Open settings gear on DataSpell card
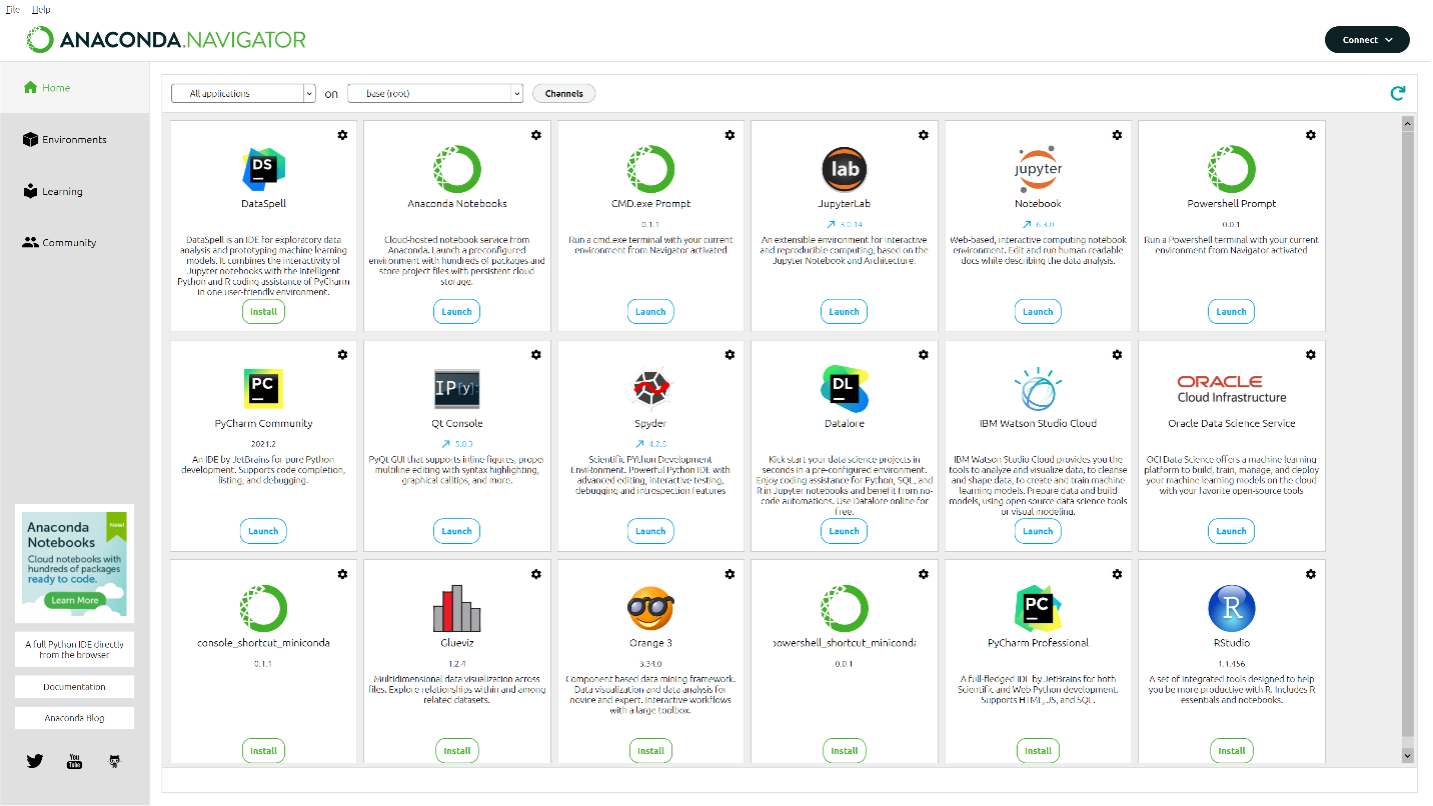The height and width of the screenshot is (806, 1433). [343, 135]
